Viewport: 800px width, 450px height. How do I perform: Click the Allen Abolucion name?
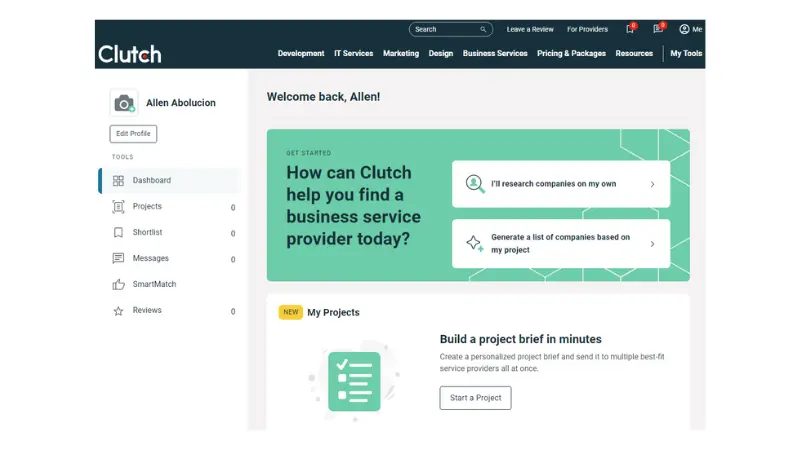[x=181, y=103]
